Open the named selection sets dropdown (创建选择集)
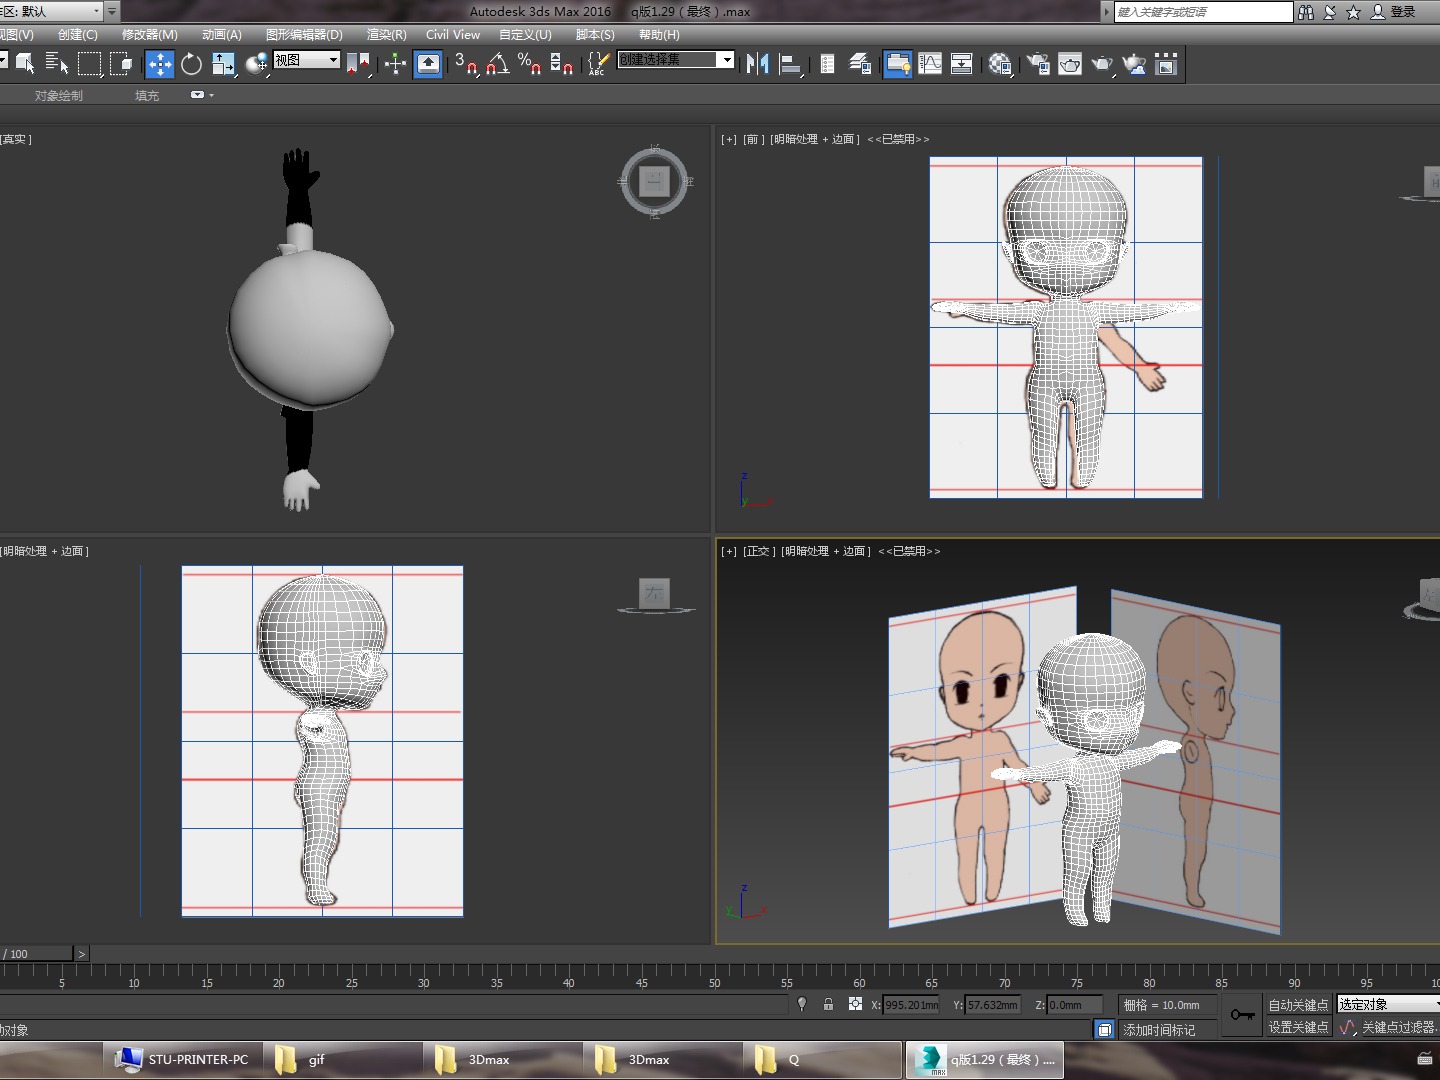The height and width of the screenshot is (1080, 1440). 676,60
